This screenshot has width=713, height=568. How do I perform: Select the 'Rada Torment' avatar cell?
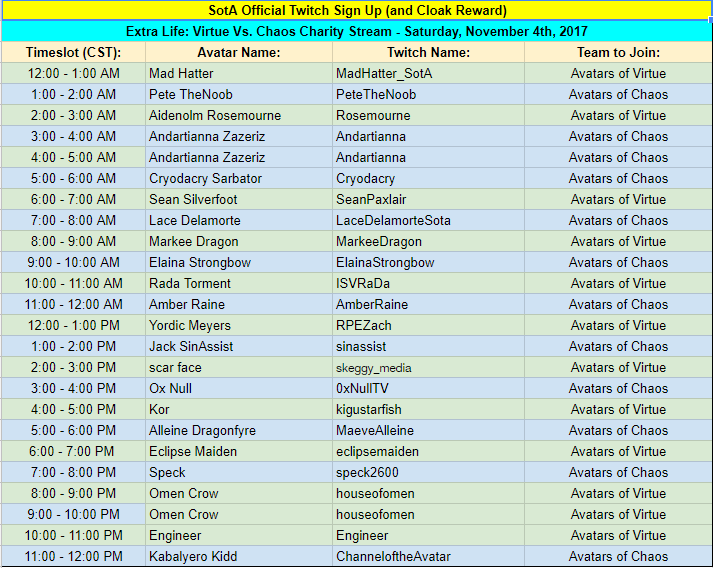point(239,283)
